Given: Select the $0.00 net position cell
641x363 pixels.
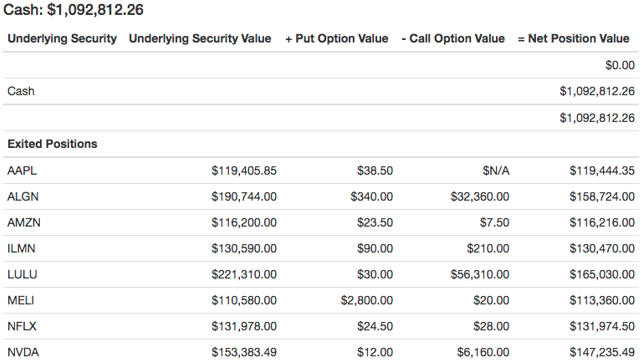Looking at the screenshot, I should pyautogui.click(x=620, y=65).
